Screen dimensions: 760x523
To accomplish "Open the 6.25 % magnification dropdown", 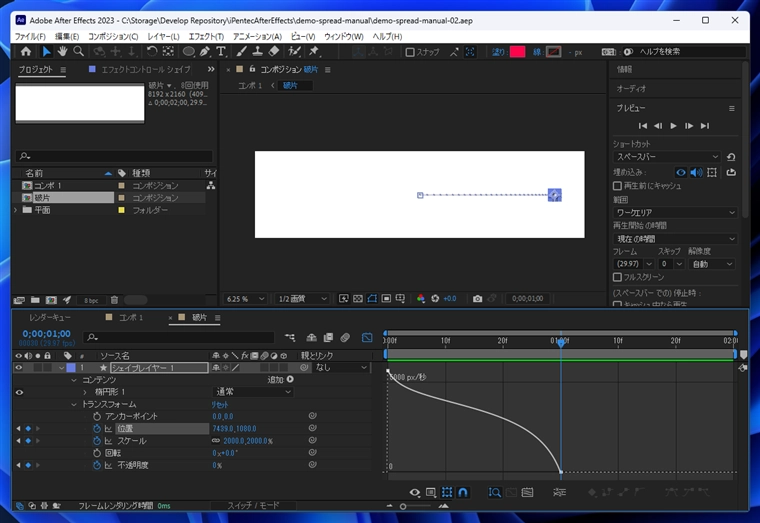I will point(245,299).
